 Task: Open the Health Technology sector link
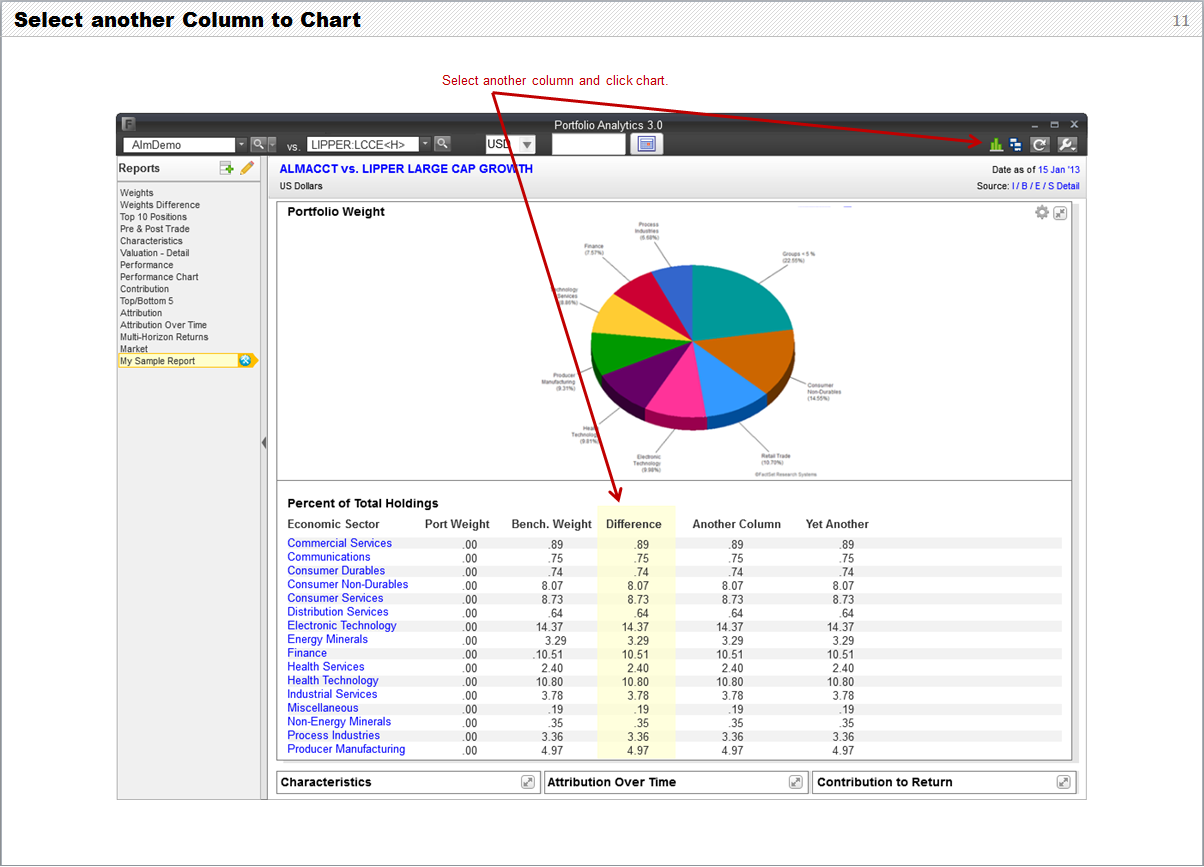click(333, 680)
